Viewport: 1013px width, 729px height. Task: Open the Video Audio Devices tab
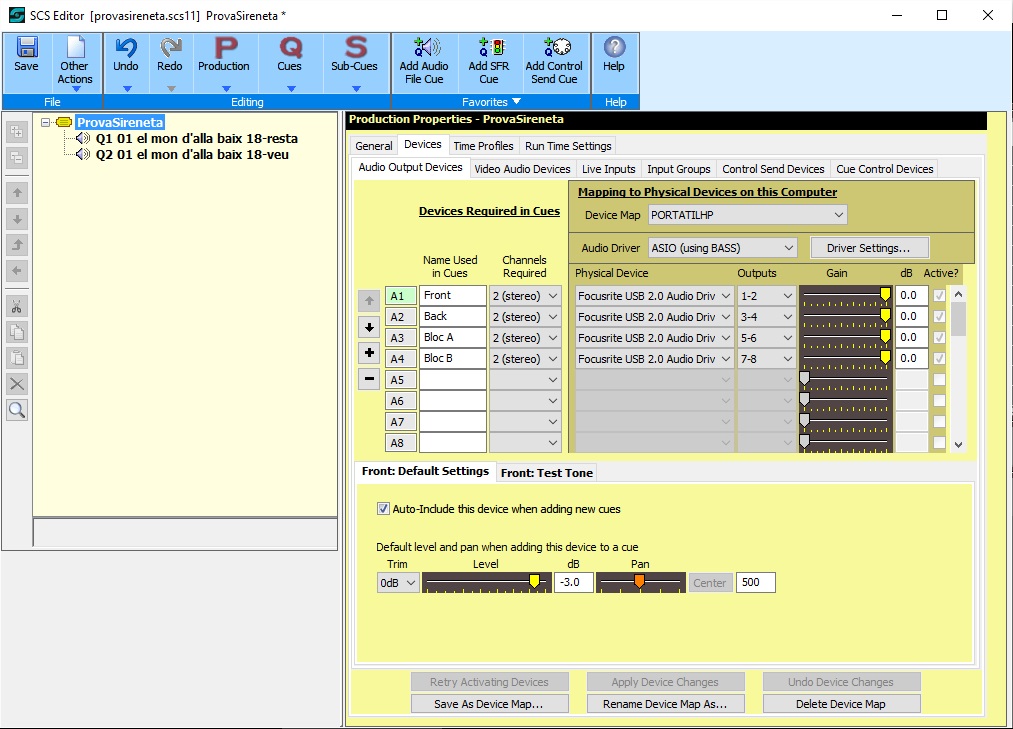pos(522,169)
